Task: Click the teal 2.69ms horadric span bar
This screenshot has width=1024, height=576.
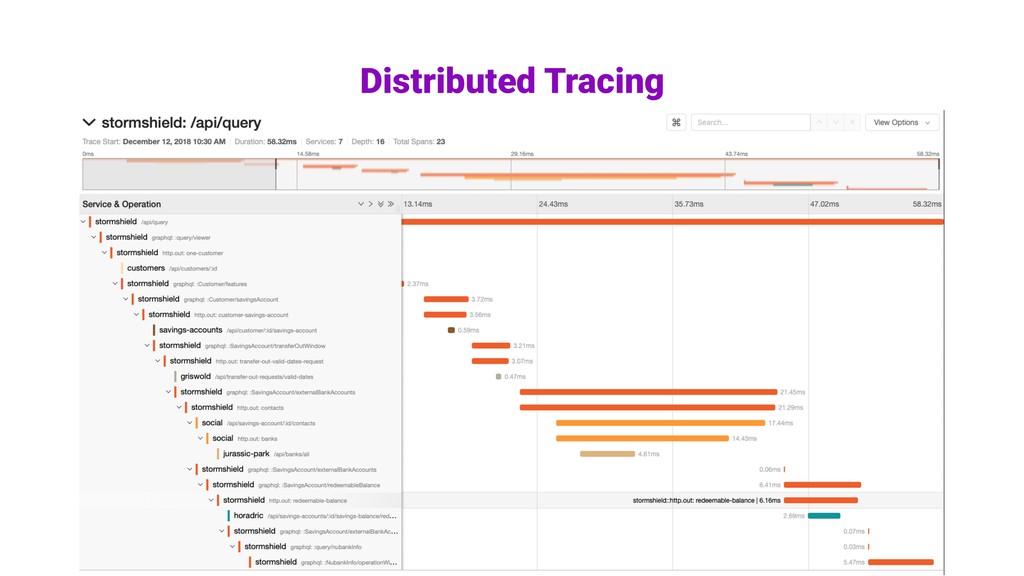Action: tap(824, 516)
